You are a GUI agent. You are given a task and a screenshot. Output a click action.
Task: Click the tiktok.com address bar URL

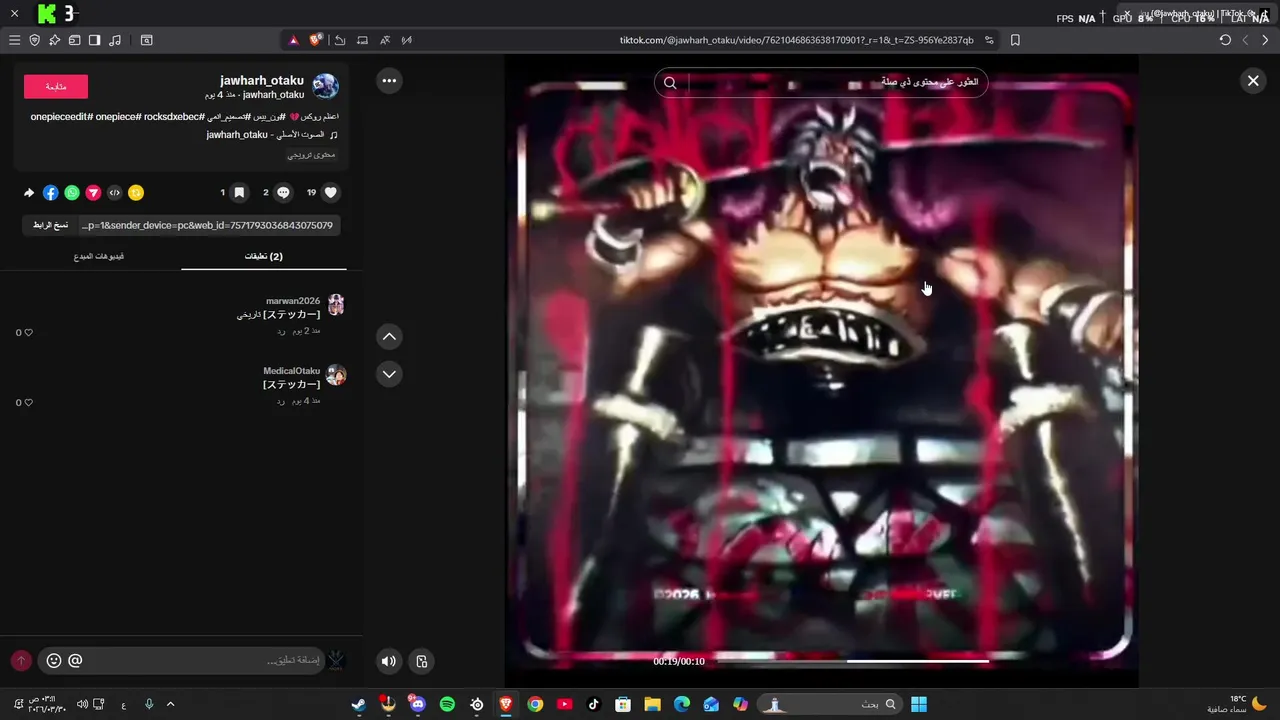pos(796,40)
